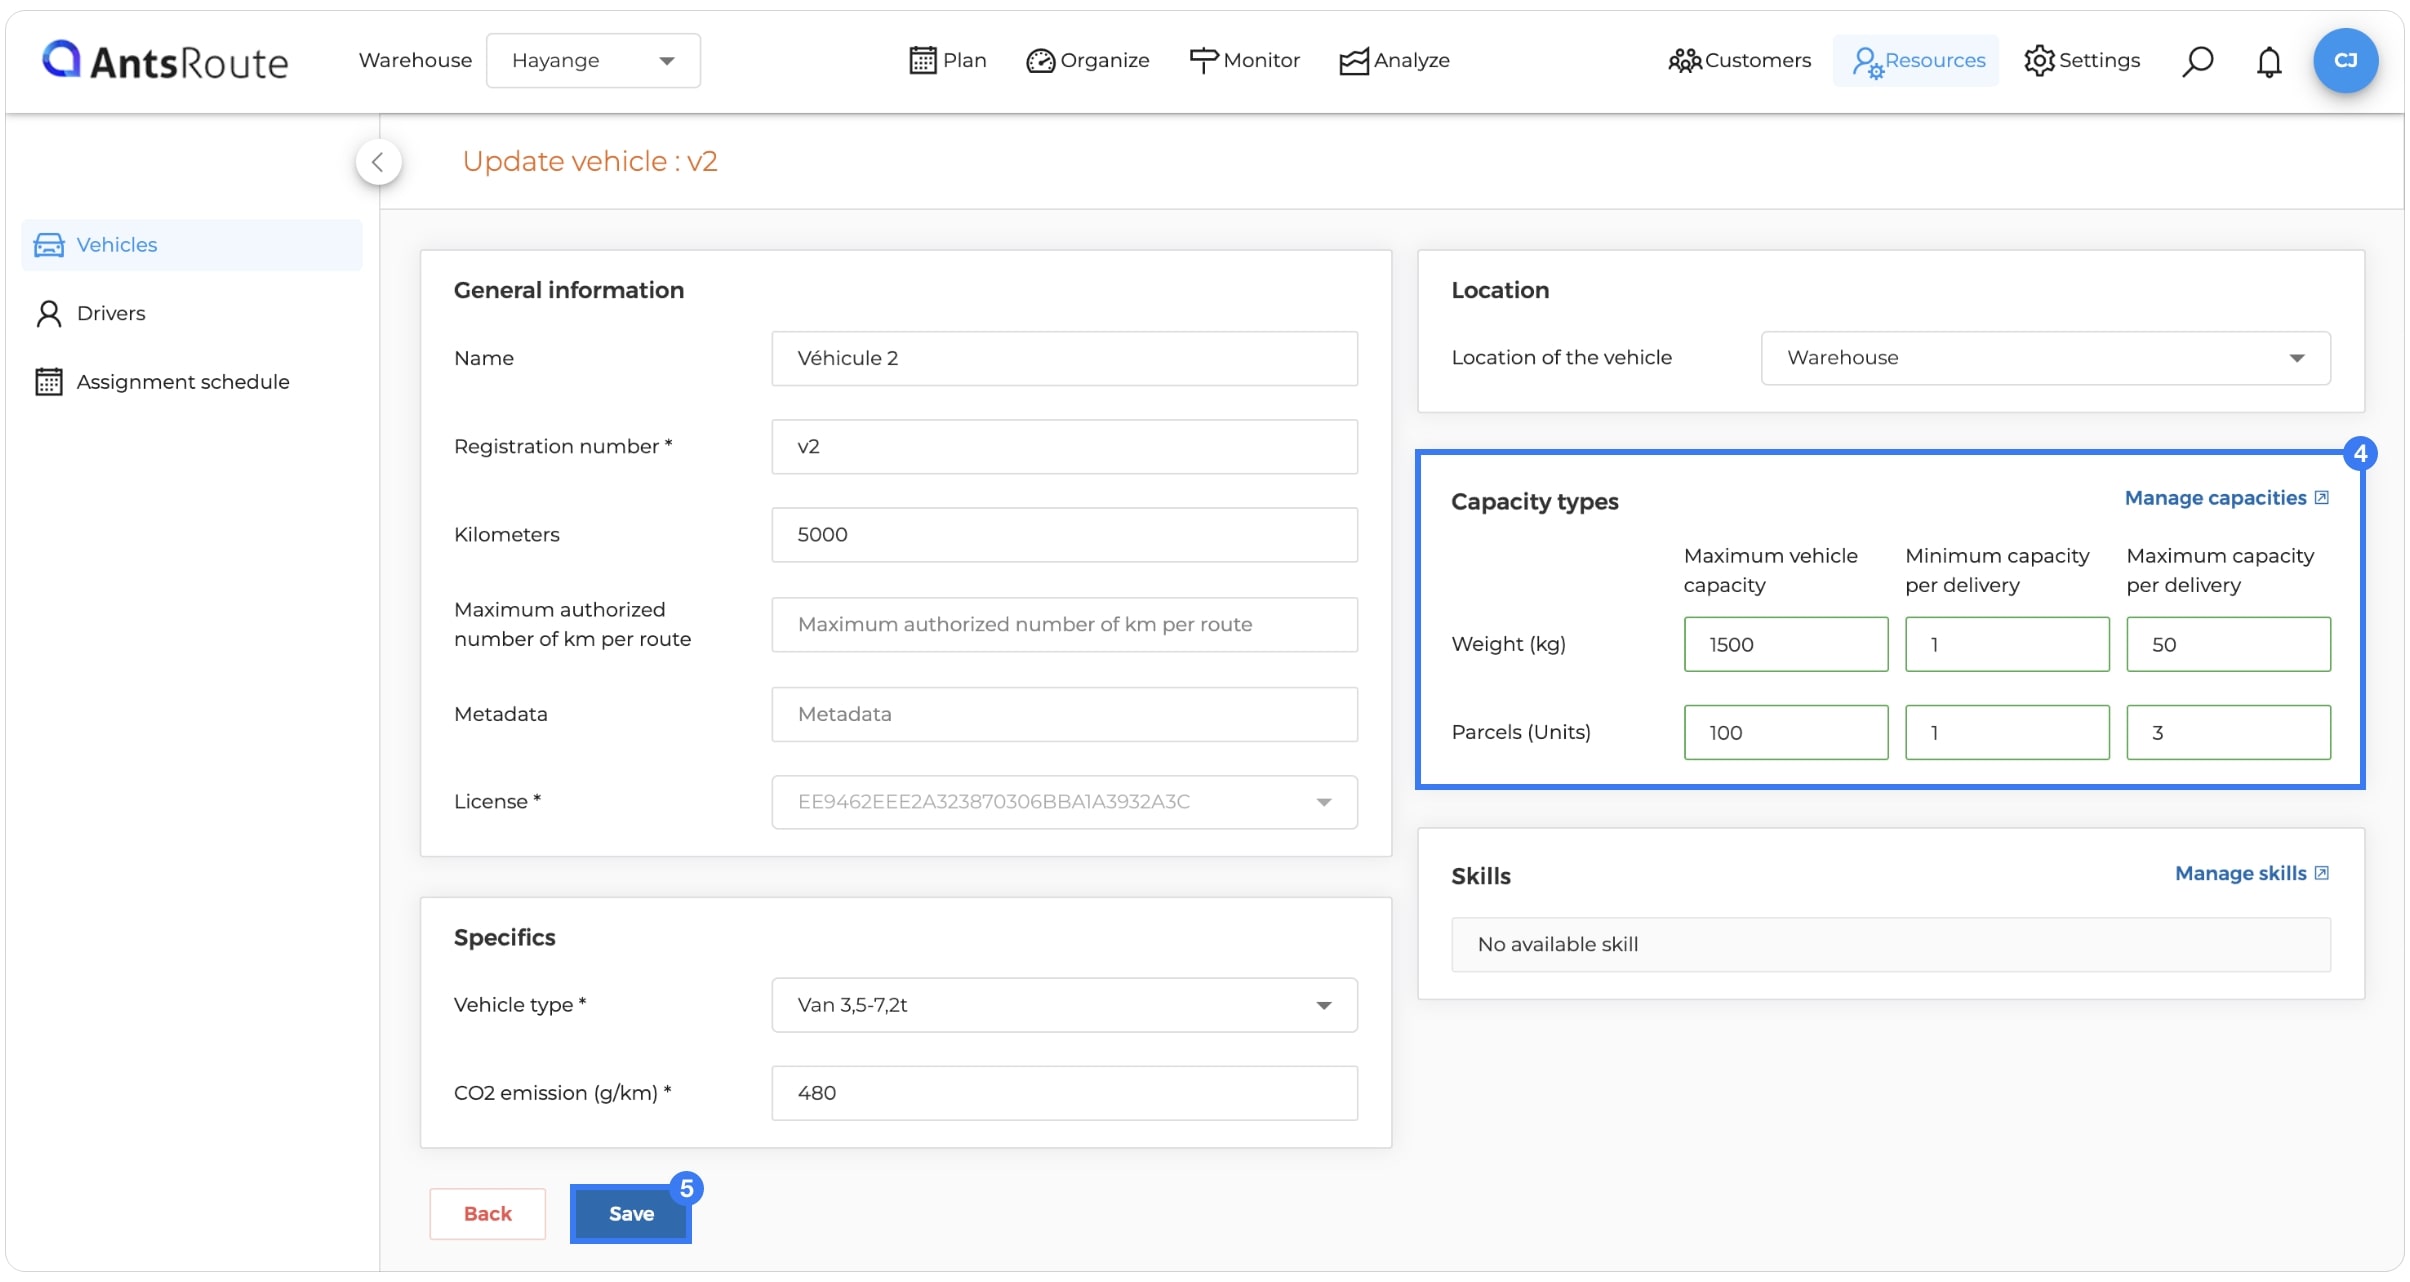2410x1282 pixels.
Task: Open the Settings menu label
Action: 2099,60
